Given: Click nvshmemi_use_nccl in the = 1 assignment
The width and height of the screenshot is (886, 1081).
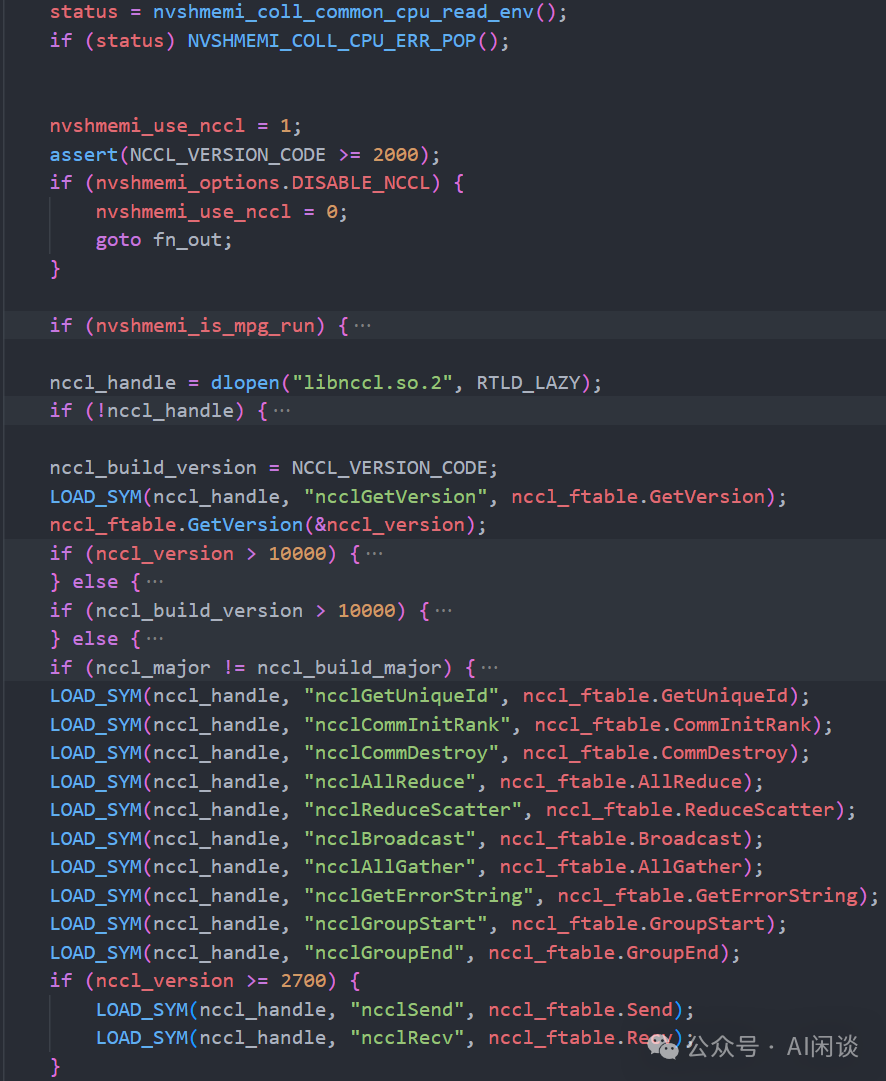Looking at the screenshot, I should (147, 126).
